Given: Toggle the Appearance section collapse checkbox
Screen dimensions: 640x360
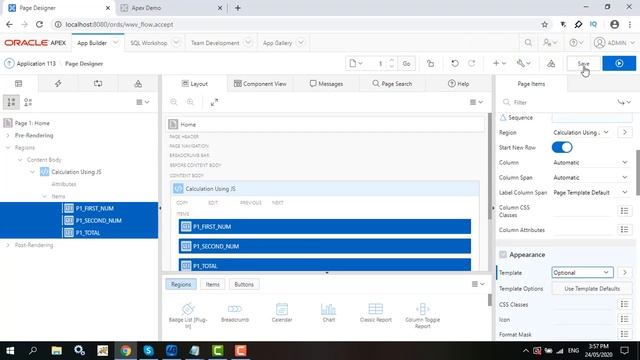Looking at the screenshot, I should [503, 255].
